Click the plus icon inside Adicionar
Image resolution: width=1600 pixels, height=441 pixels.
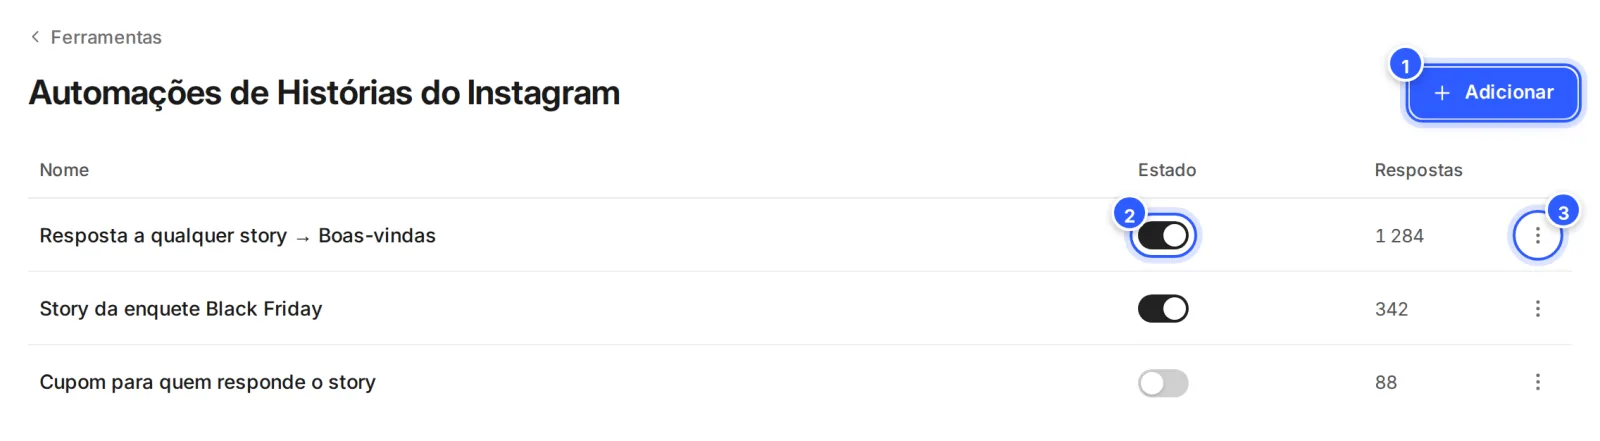point(1442,93)
